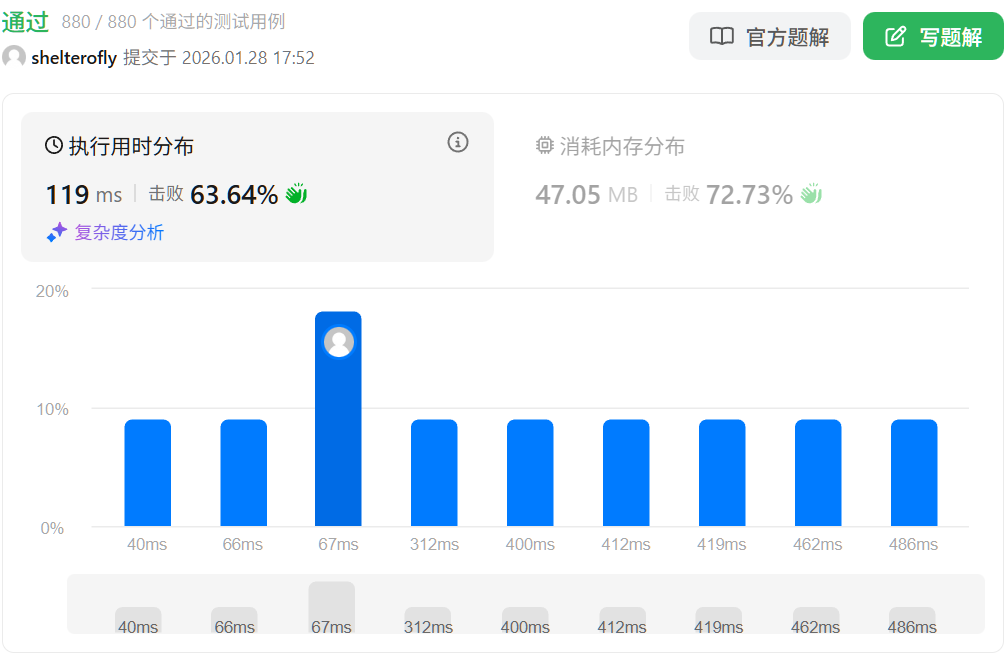Click the clock icon beside 执行用时分布
Image resolution: width=1008 pixels, height=659 pixels.
click(54, 146)
